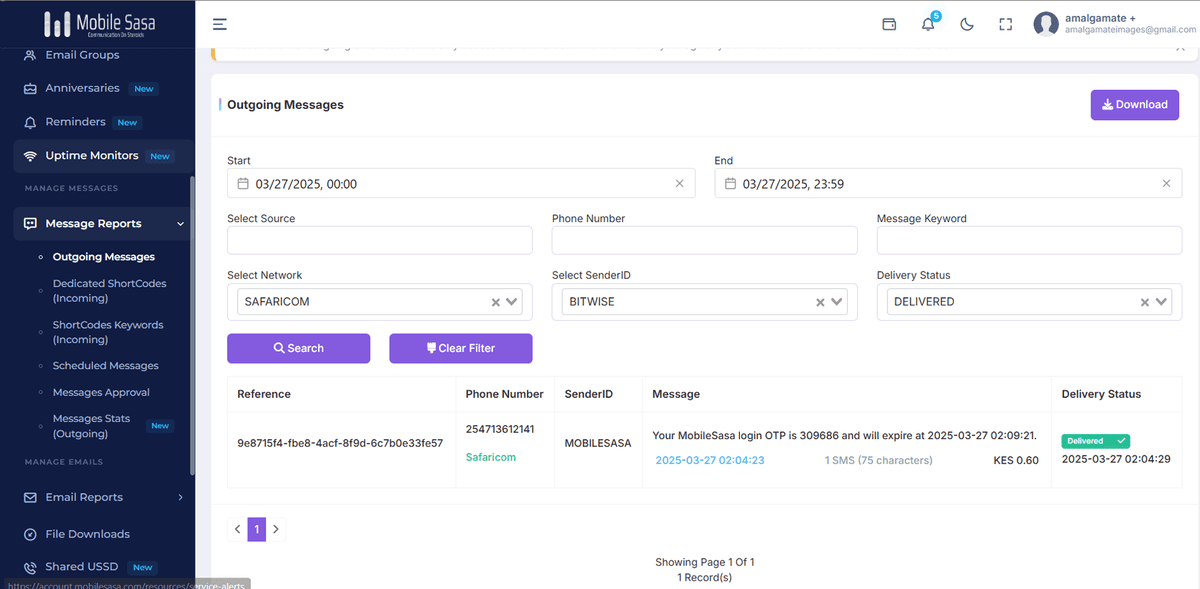
Task: Open the wallet icon in header
Action: pos(889,24)
